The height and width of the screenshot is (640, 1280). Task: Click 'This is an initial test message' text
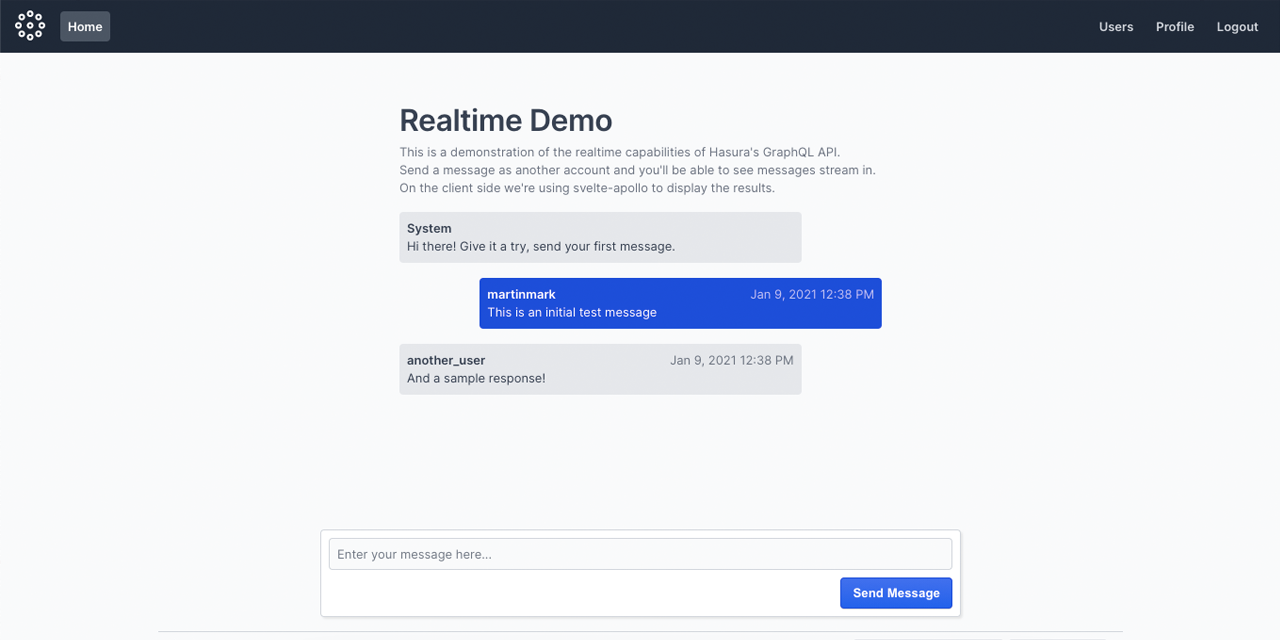click(x=572, y=312)
